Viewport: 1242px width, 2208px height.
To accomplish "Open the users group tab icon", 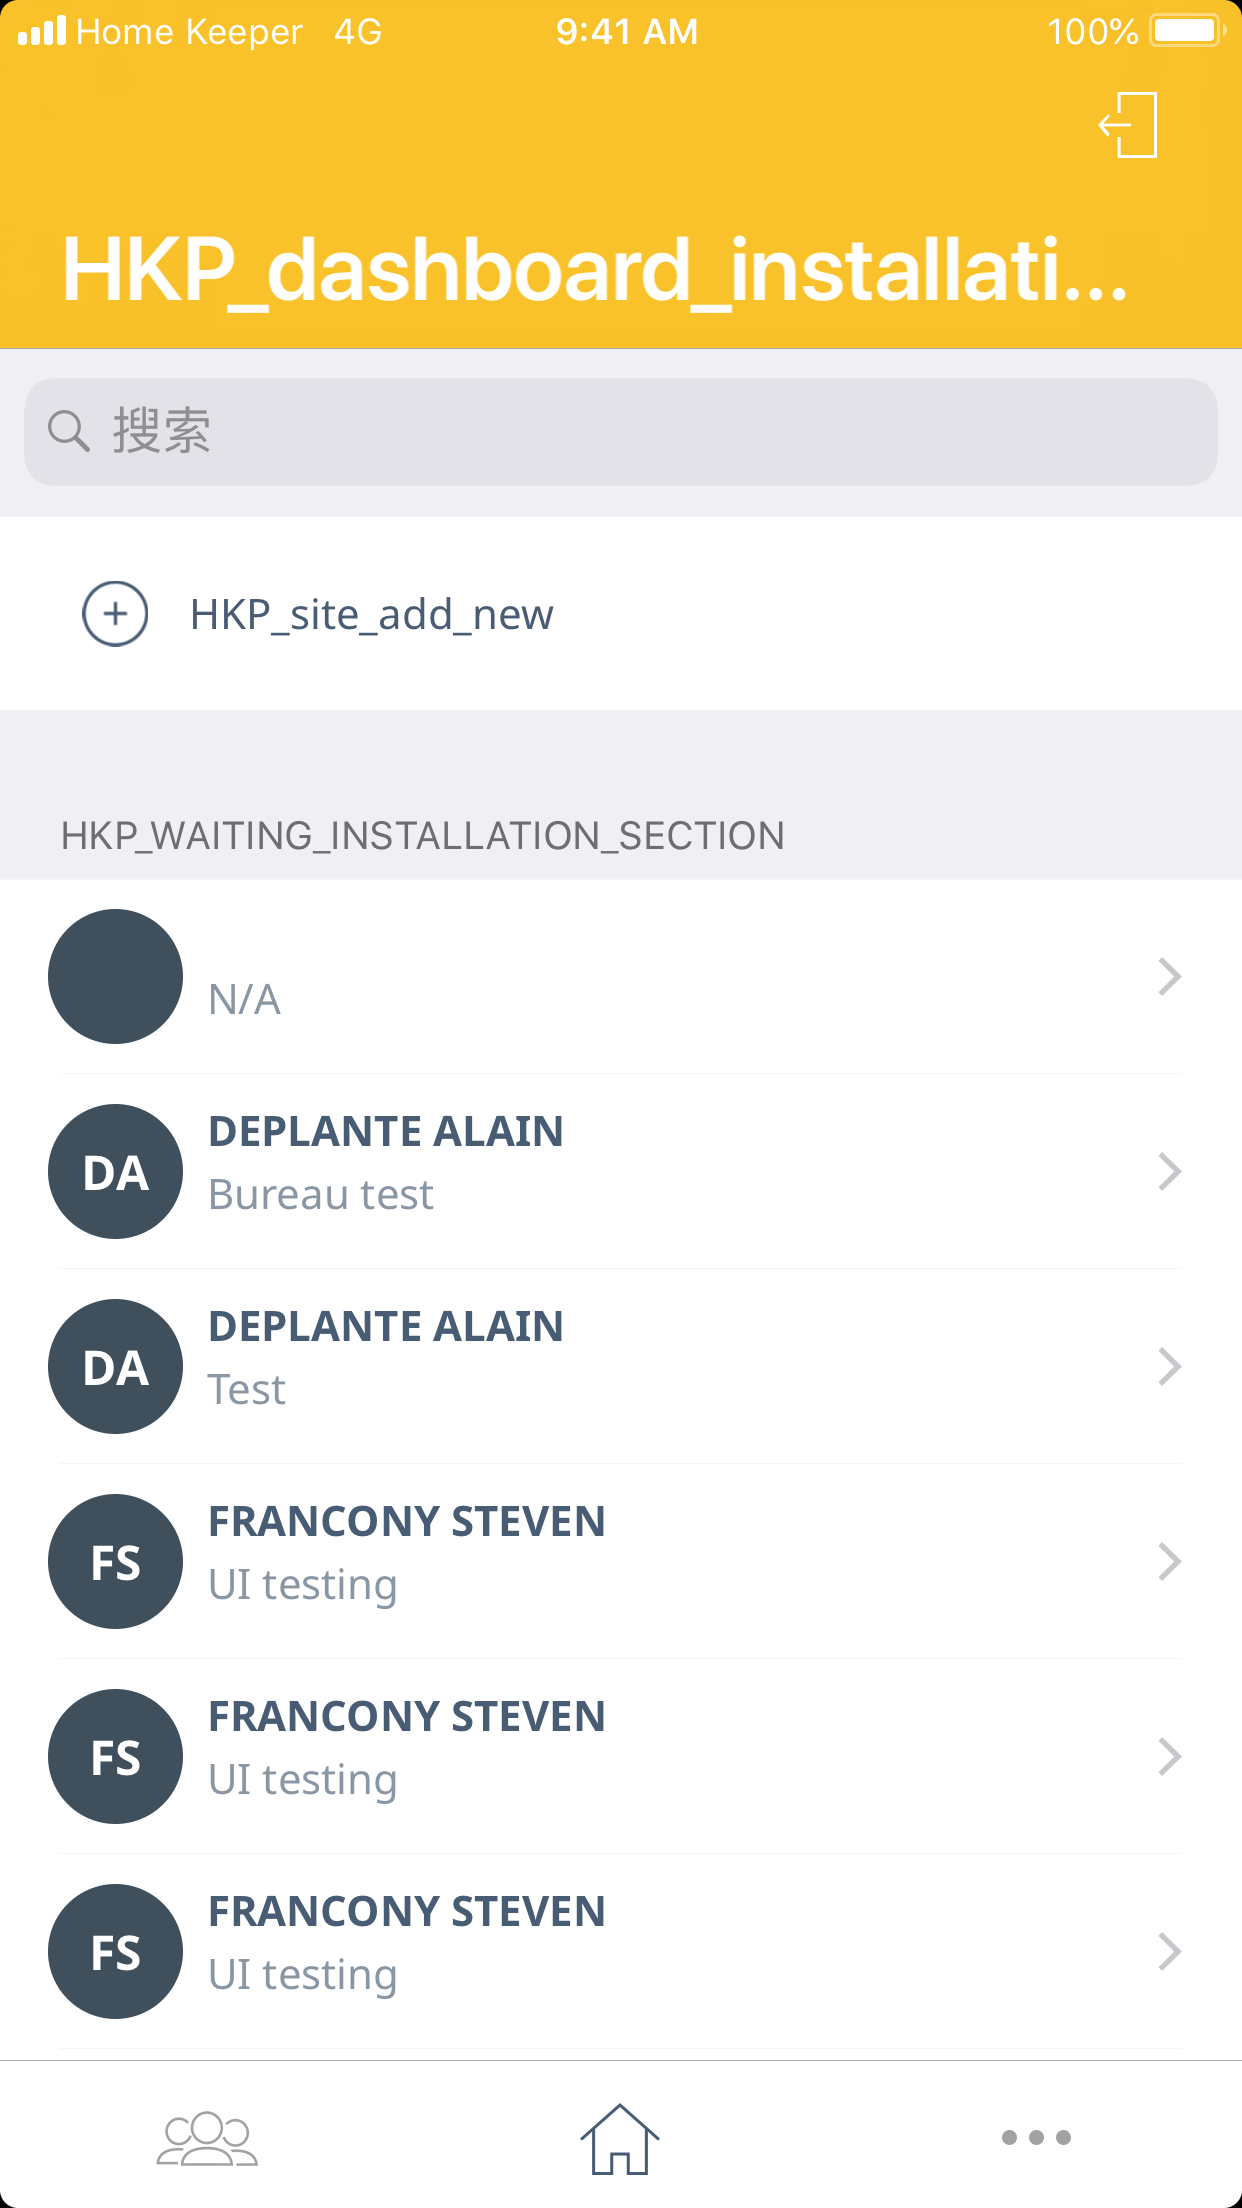I will click(x=207, y=2138).
